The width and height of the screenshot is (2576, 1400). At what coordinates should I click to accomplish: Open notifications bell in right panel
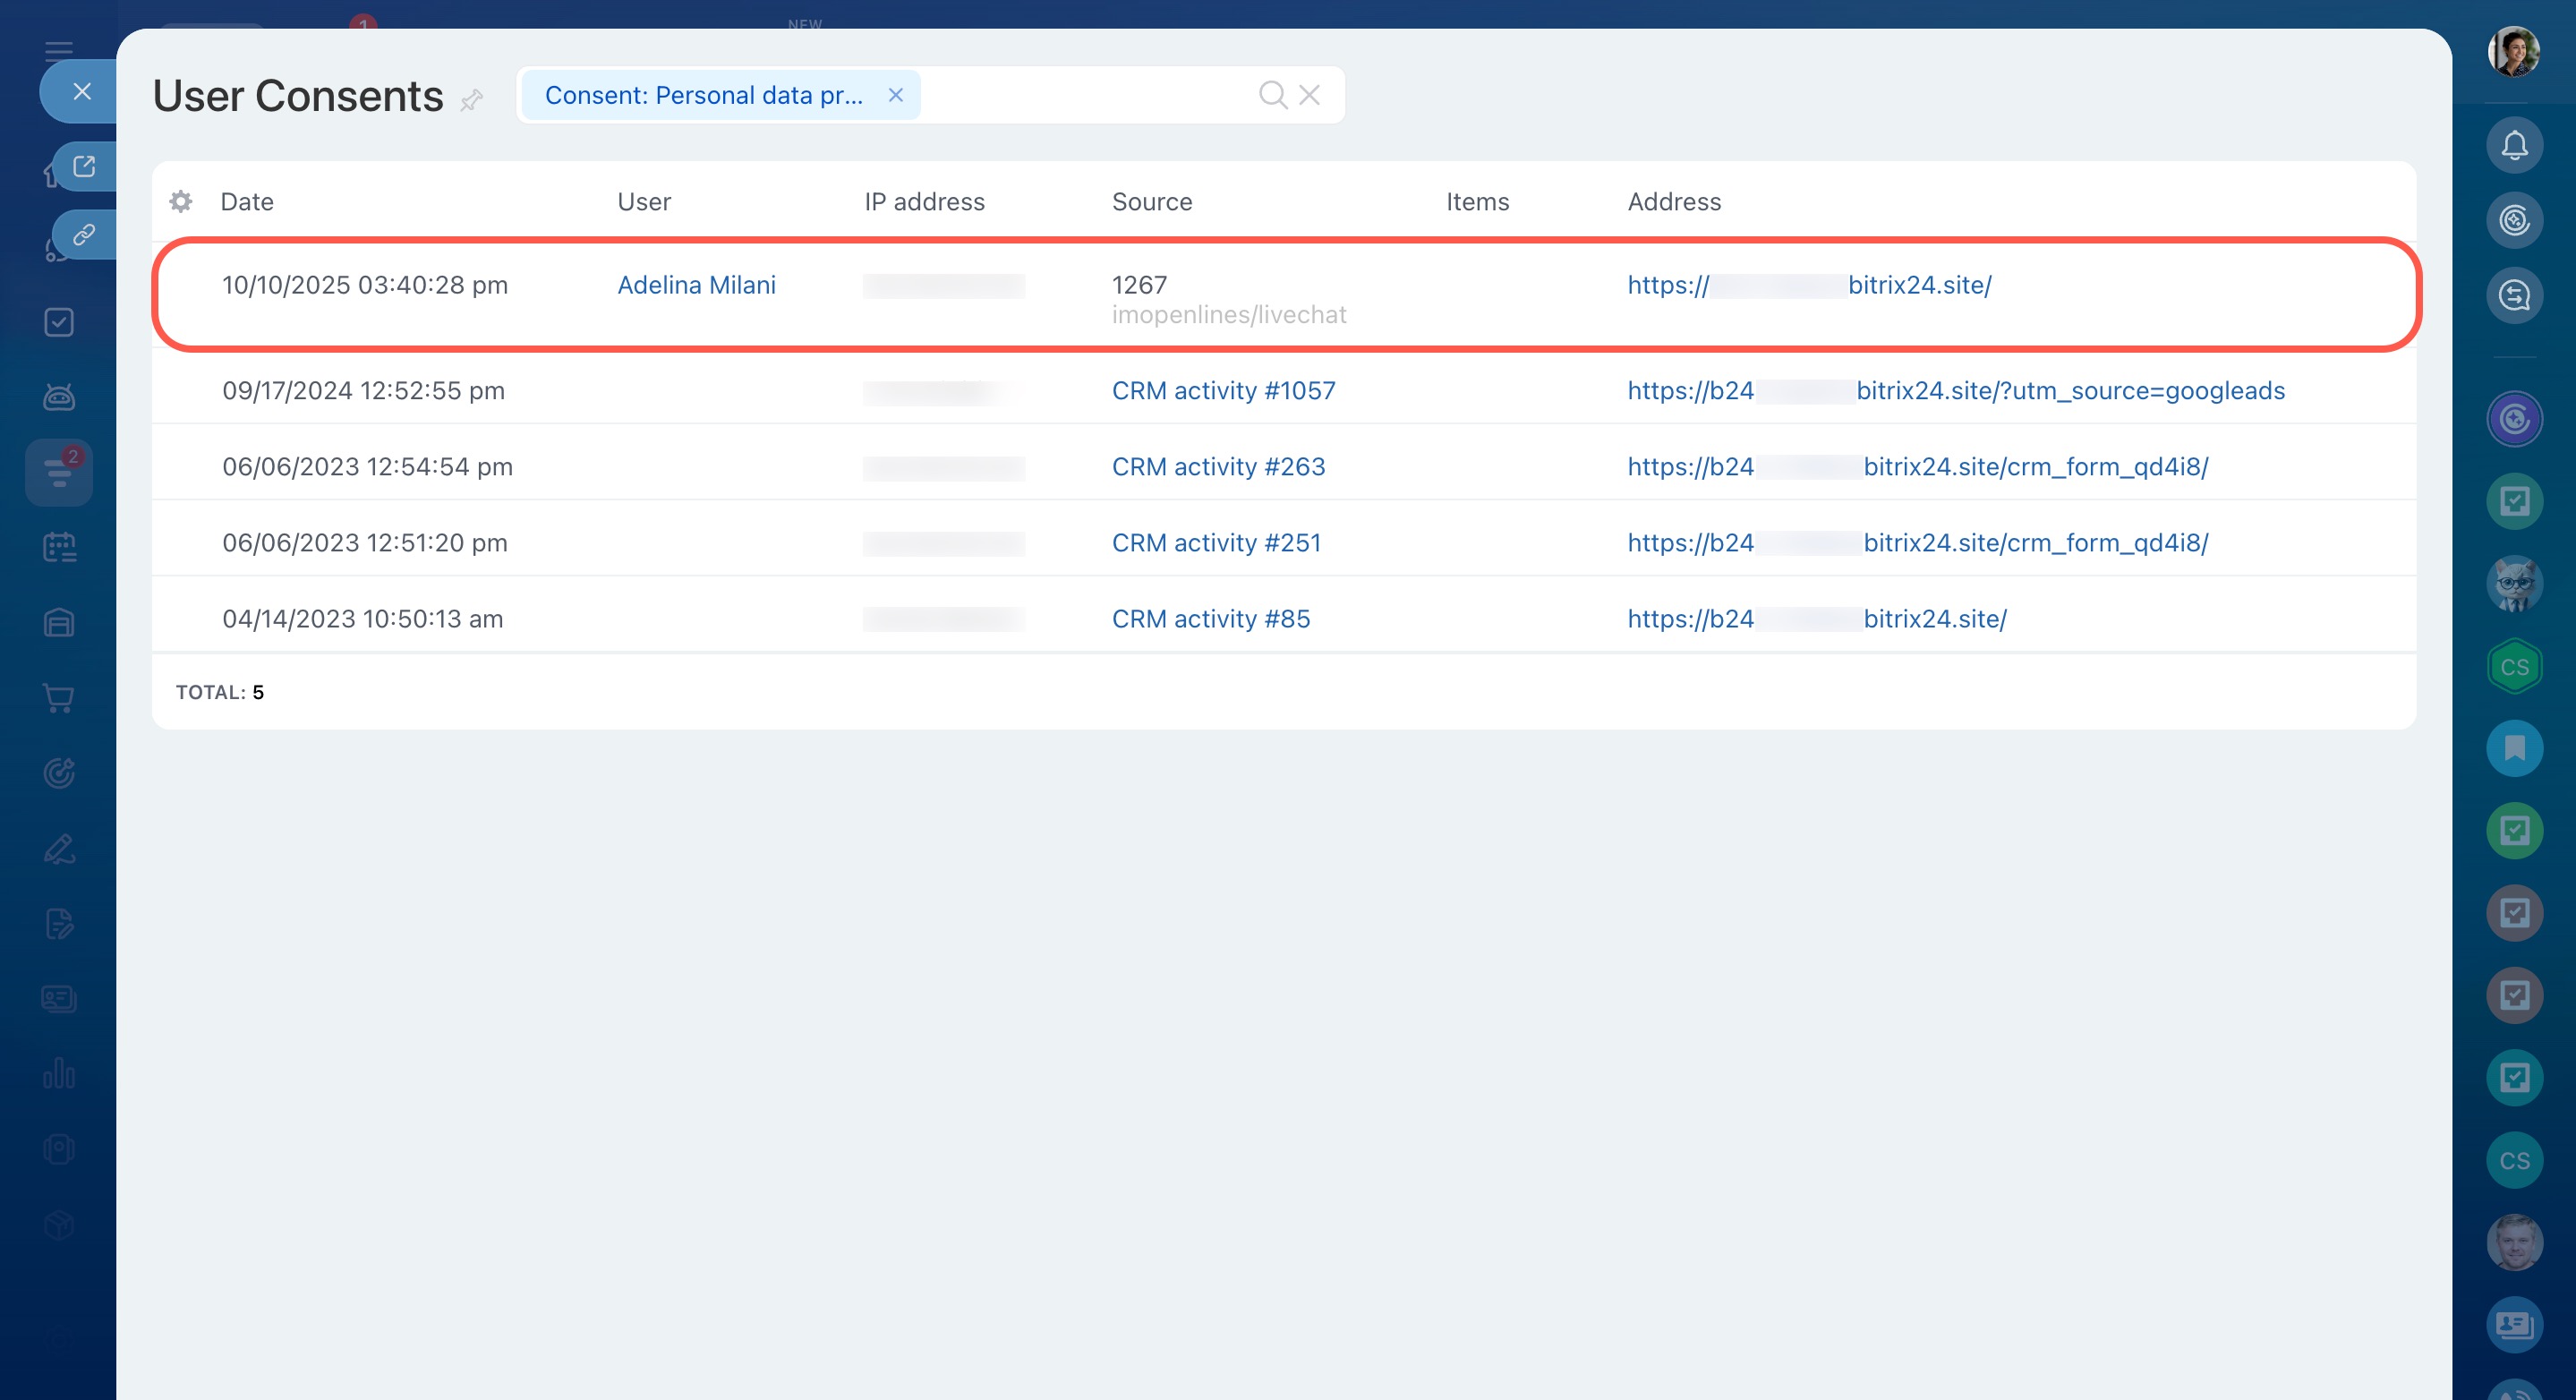point(2514,146)
